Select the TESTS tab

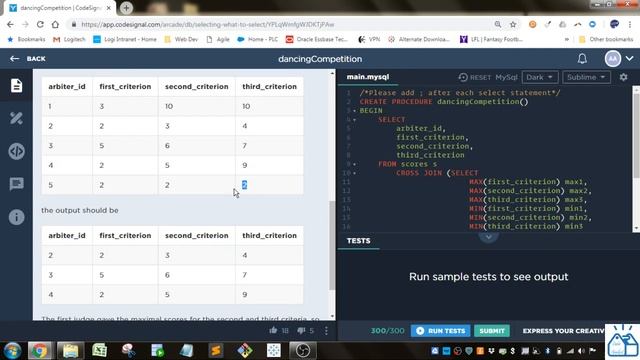358,241
